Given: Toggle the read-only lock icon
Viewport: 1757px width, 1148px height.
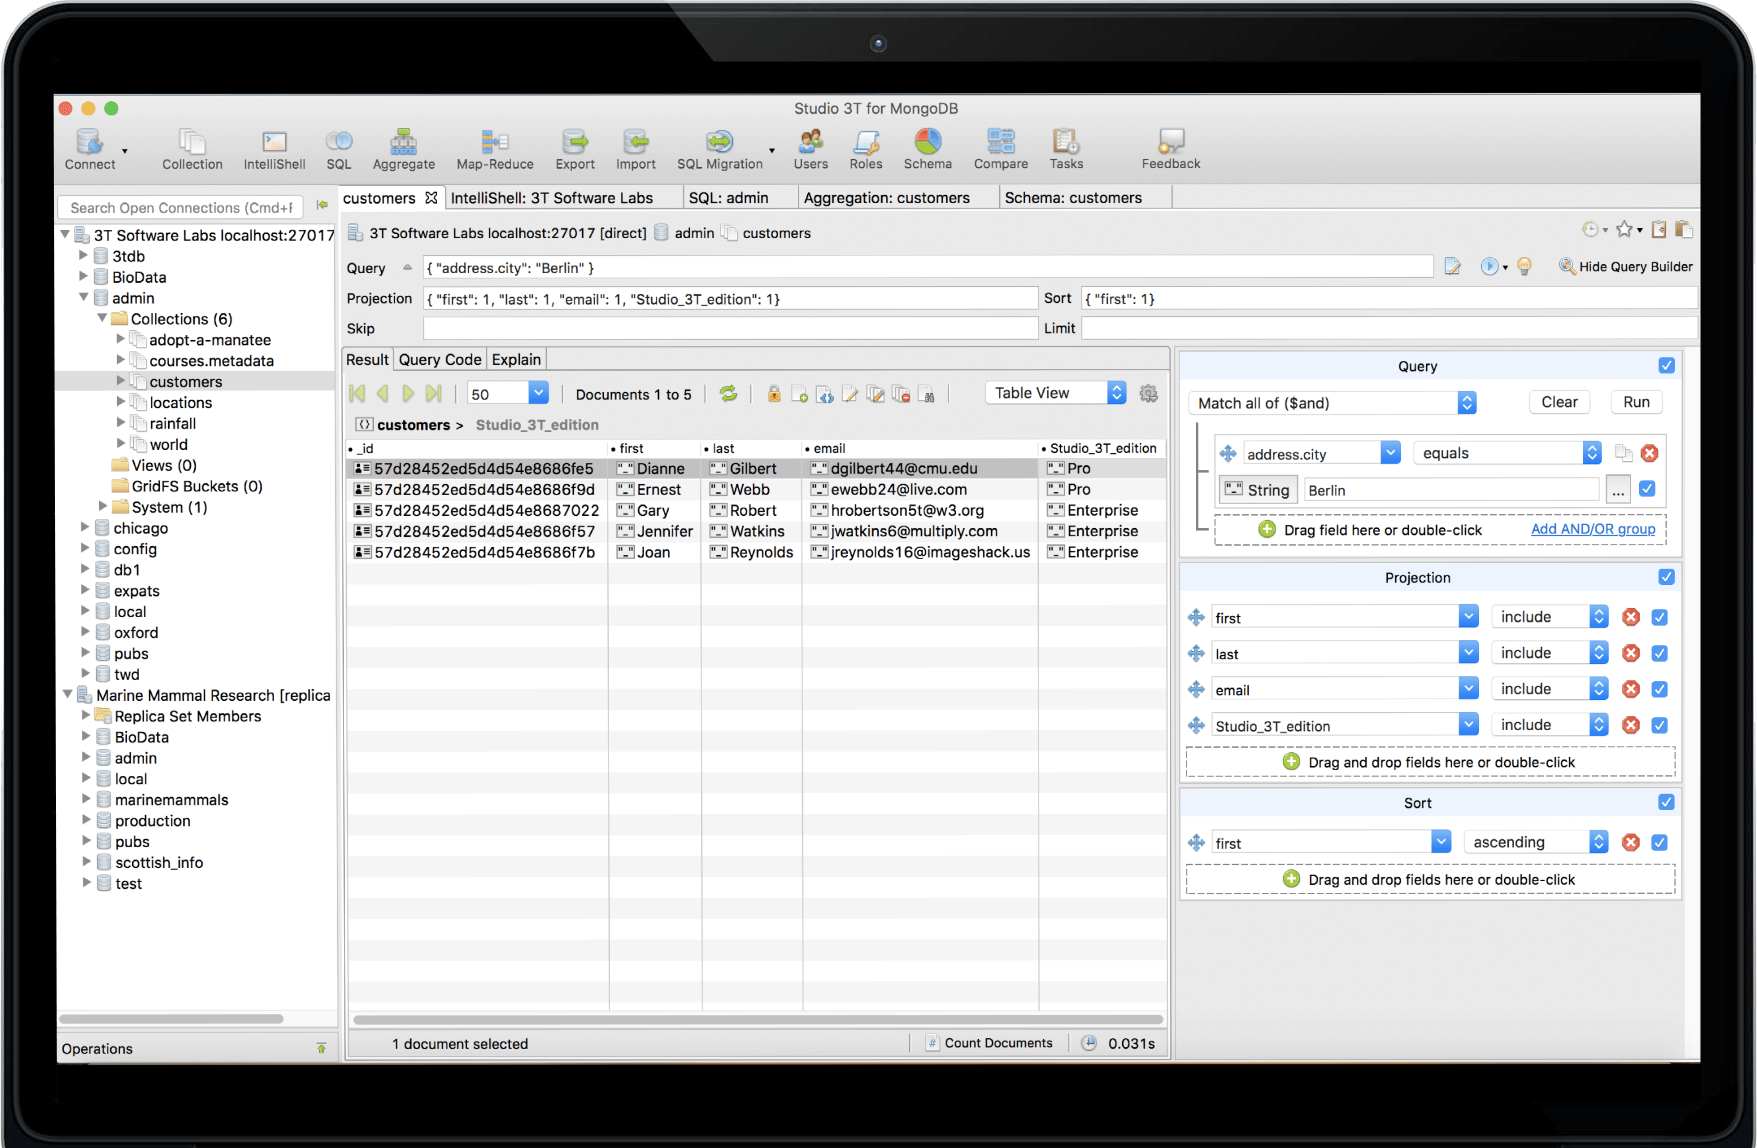Looking at the screenshot, I should (774, 394).
